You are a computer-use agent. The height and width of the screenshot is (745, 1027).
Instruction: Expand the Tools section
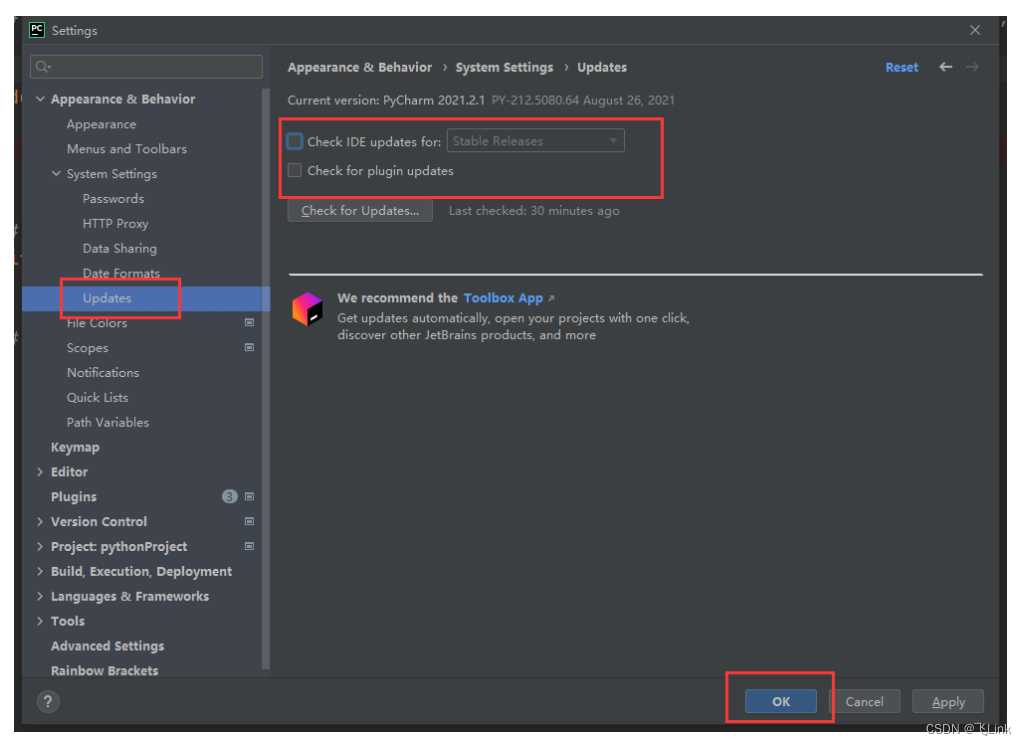(40, 621)
